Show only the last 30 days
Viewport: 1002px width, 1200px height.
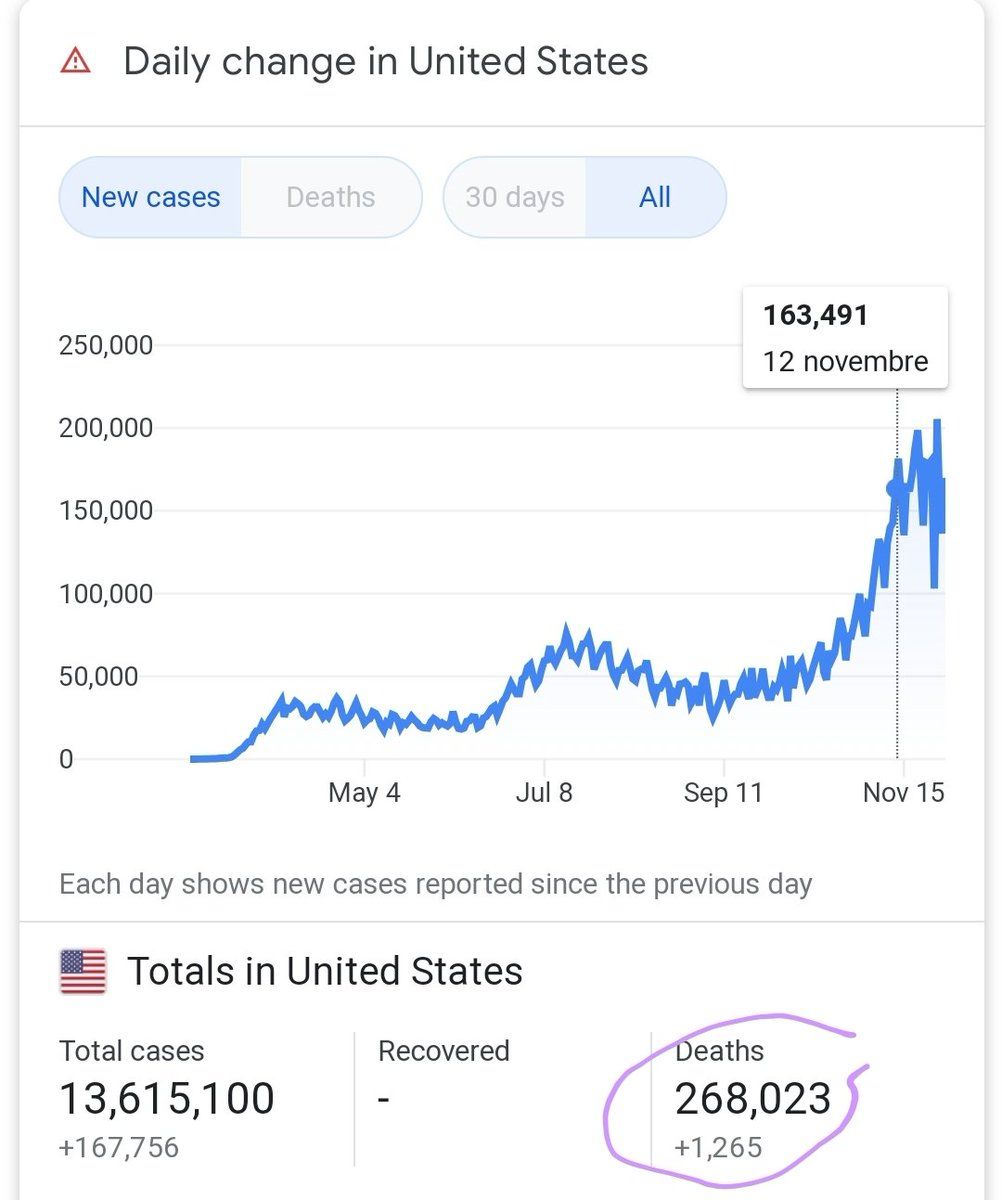pyautogui.click(x=514, y=197)
